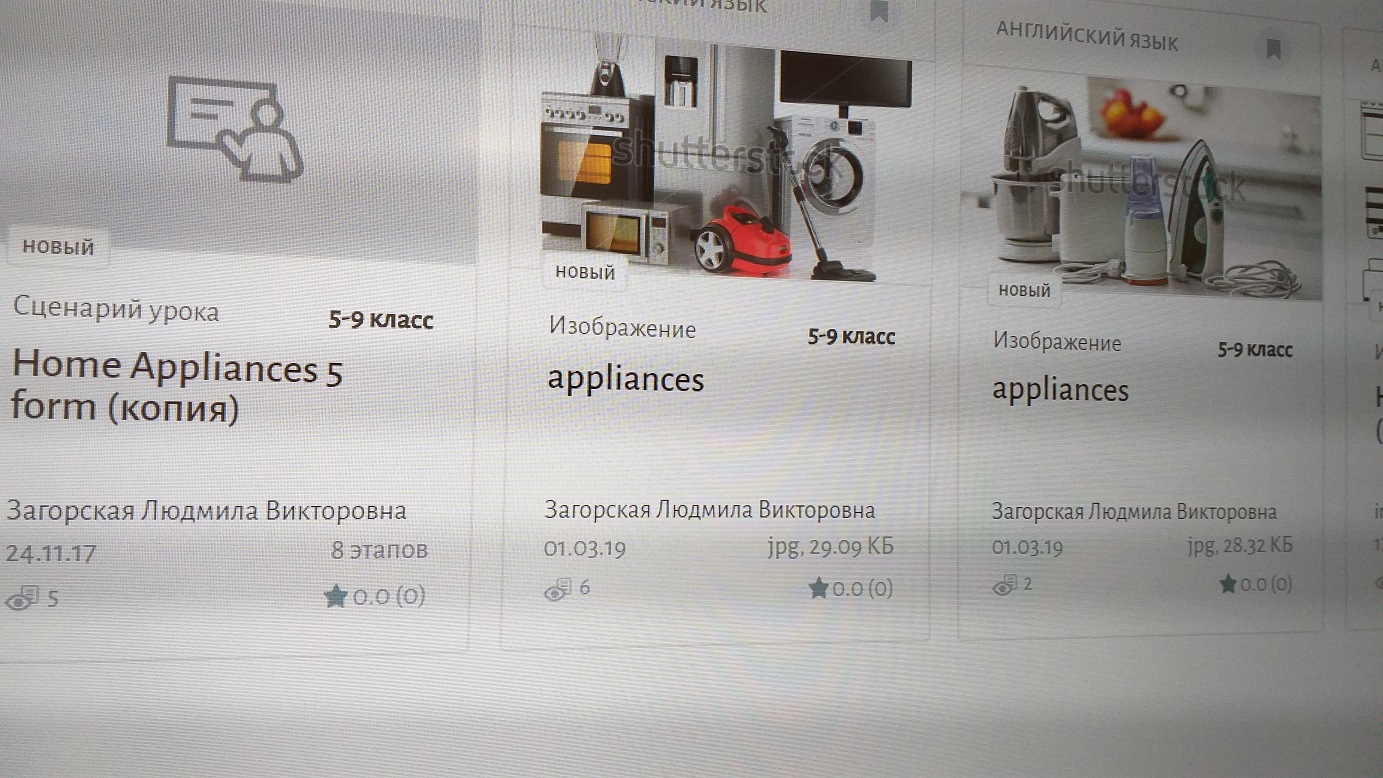
Task: Open Home Appliances 5 form (копия) title
Action: [177, 387]
